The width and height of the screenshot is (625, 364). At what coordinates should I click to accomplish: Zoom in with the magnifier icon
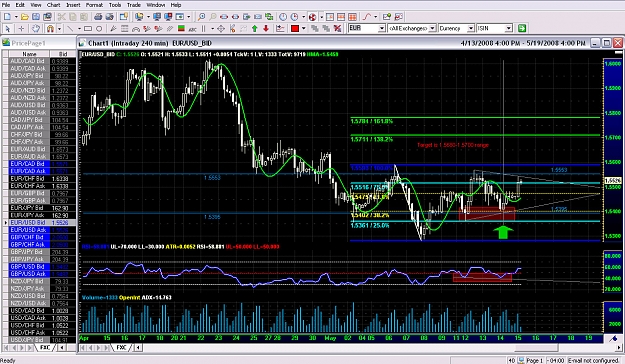point(201,17)
